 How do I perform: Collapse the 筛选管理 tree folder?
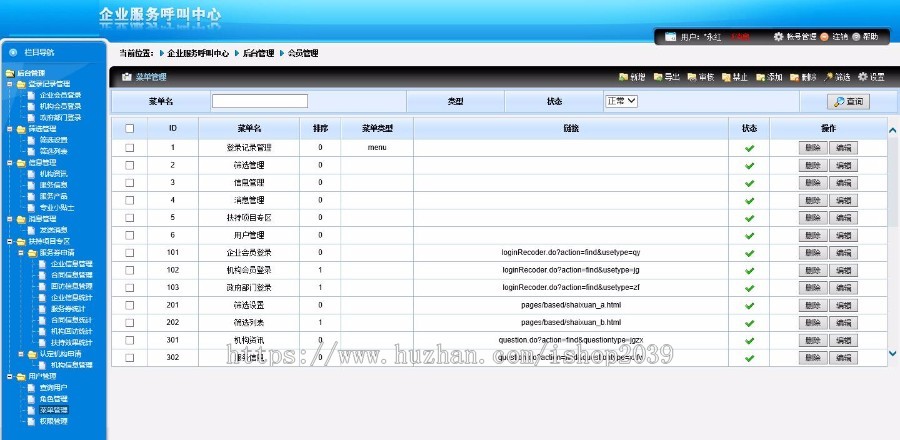click(x=9, y=129)
